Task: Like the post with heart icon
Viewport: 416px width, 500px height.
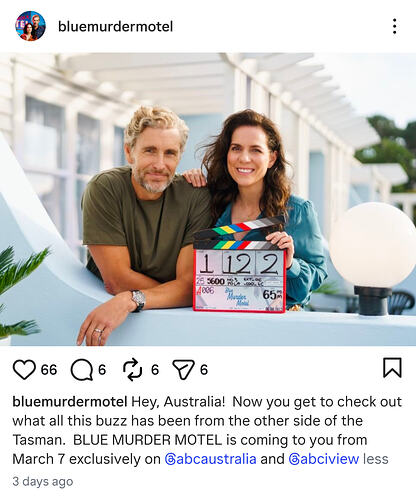Action: [24, 370]
